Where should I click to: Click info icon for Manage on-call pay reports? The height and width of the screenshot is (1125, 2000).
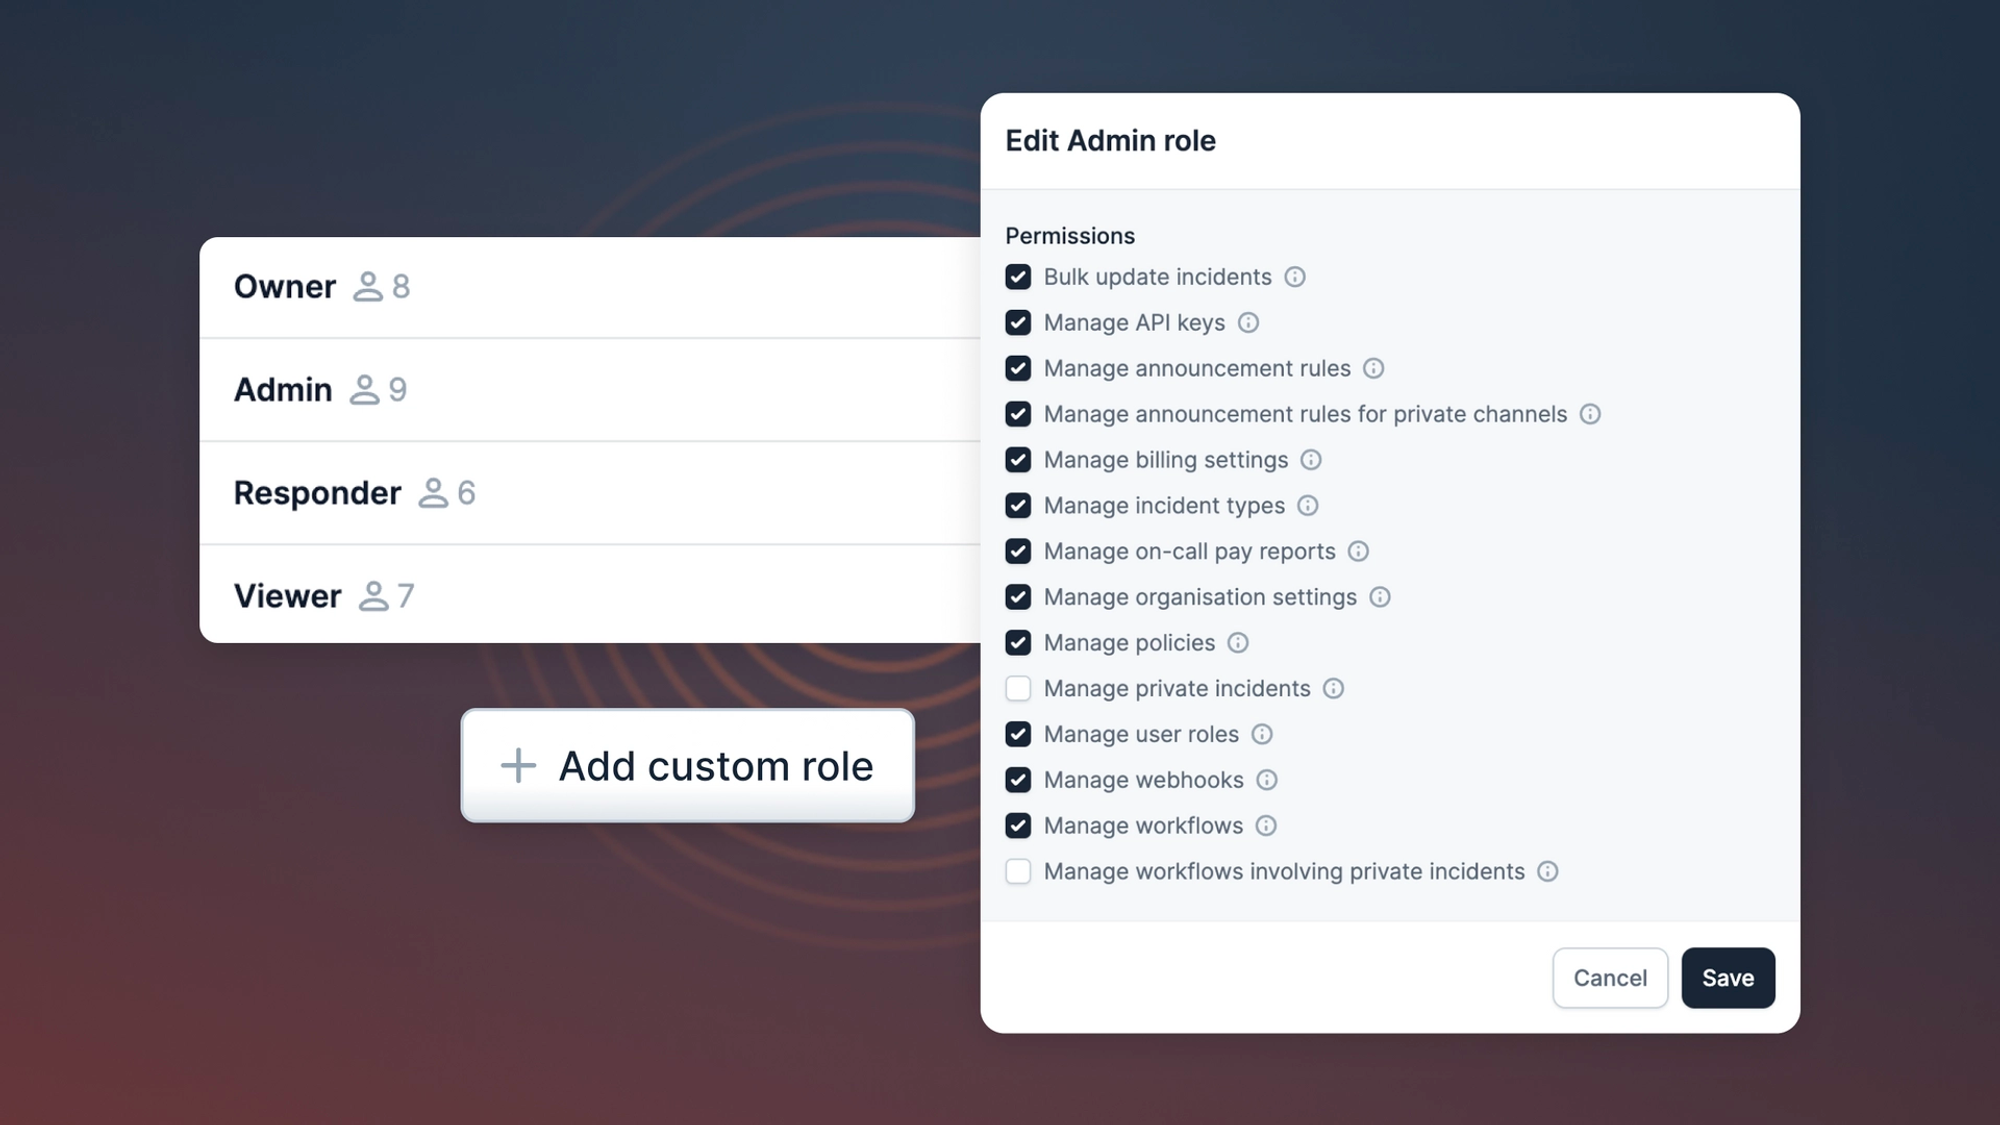click(x=1358, y=552)
